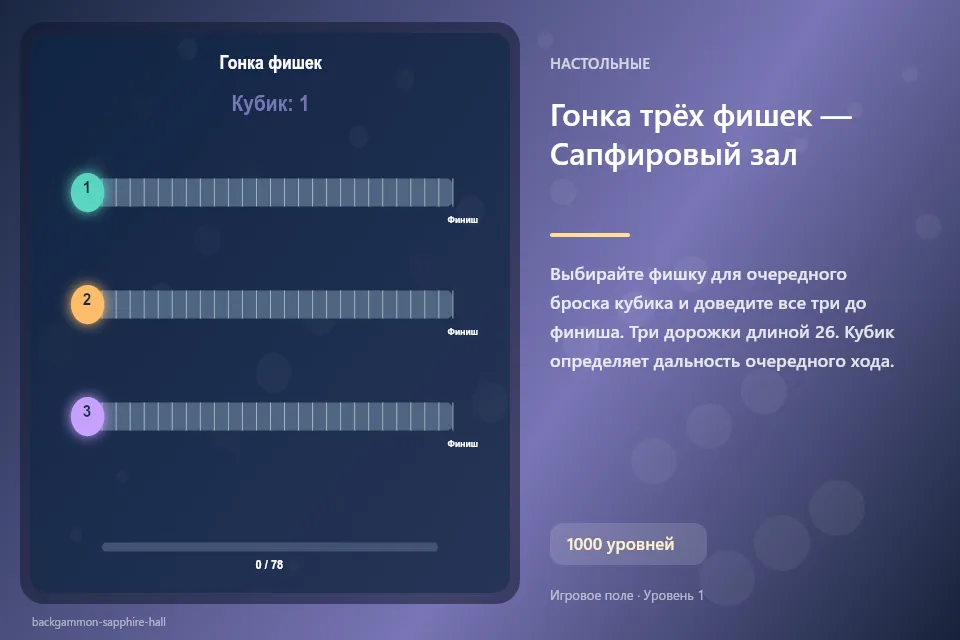The height and width of the screenshot is (640, 960).
Task: Click the "НАСТОЛЬНЫЕ" category label
Action: (x=600, y=64)
